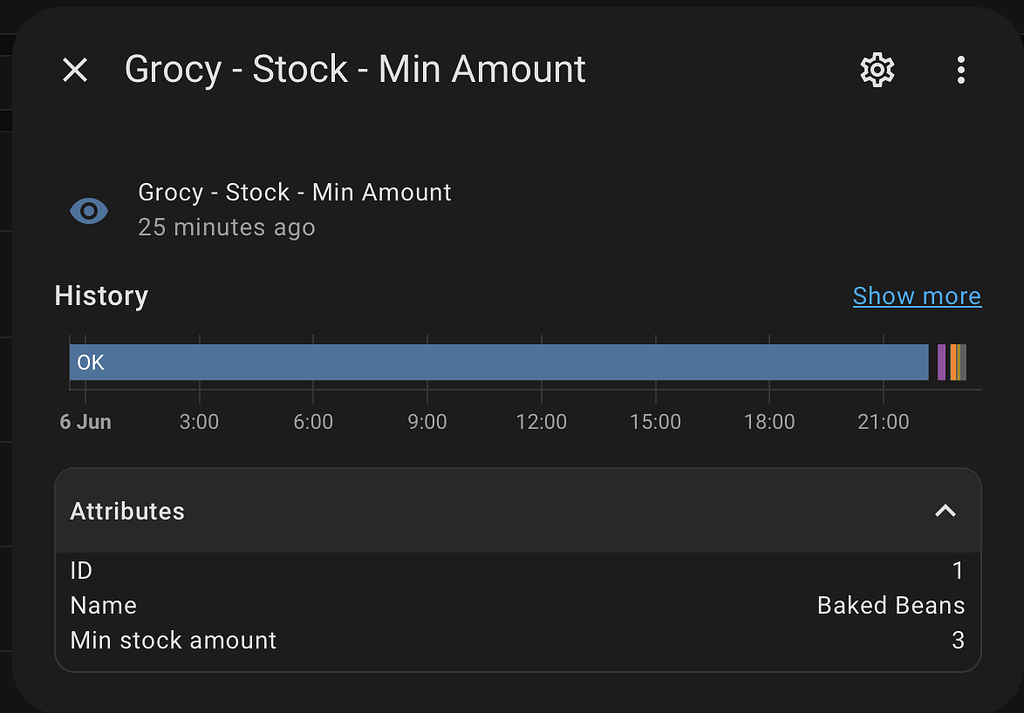The height and width of the screenshot is (713, 1024).
Task: Collapse the Attributes panel chevron
Action: pos(946,511)
